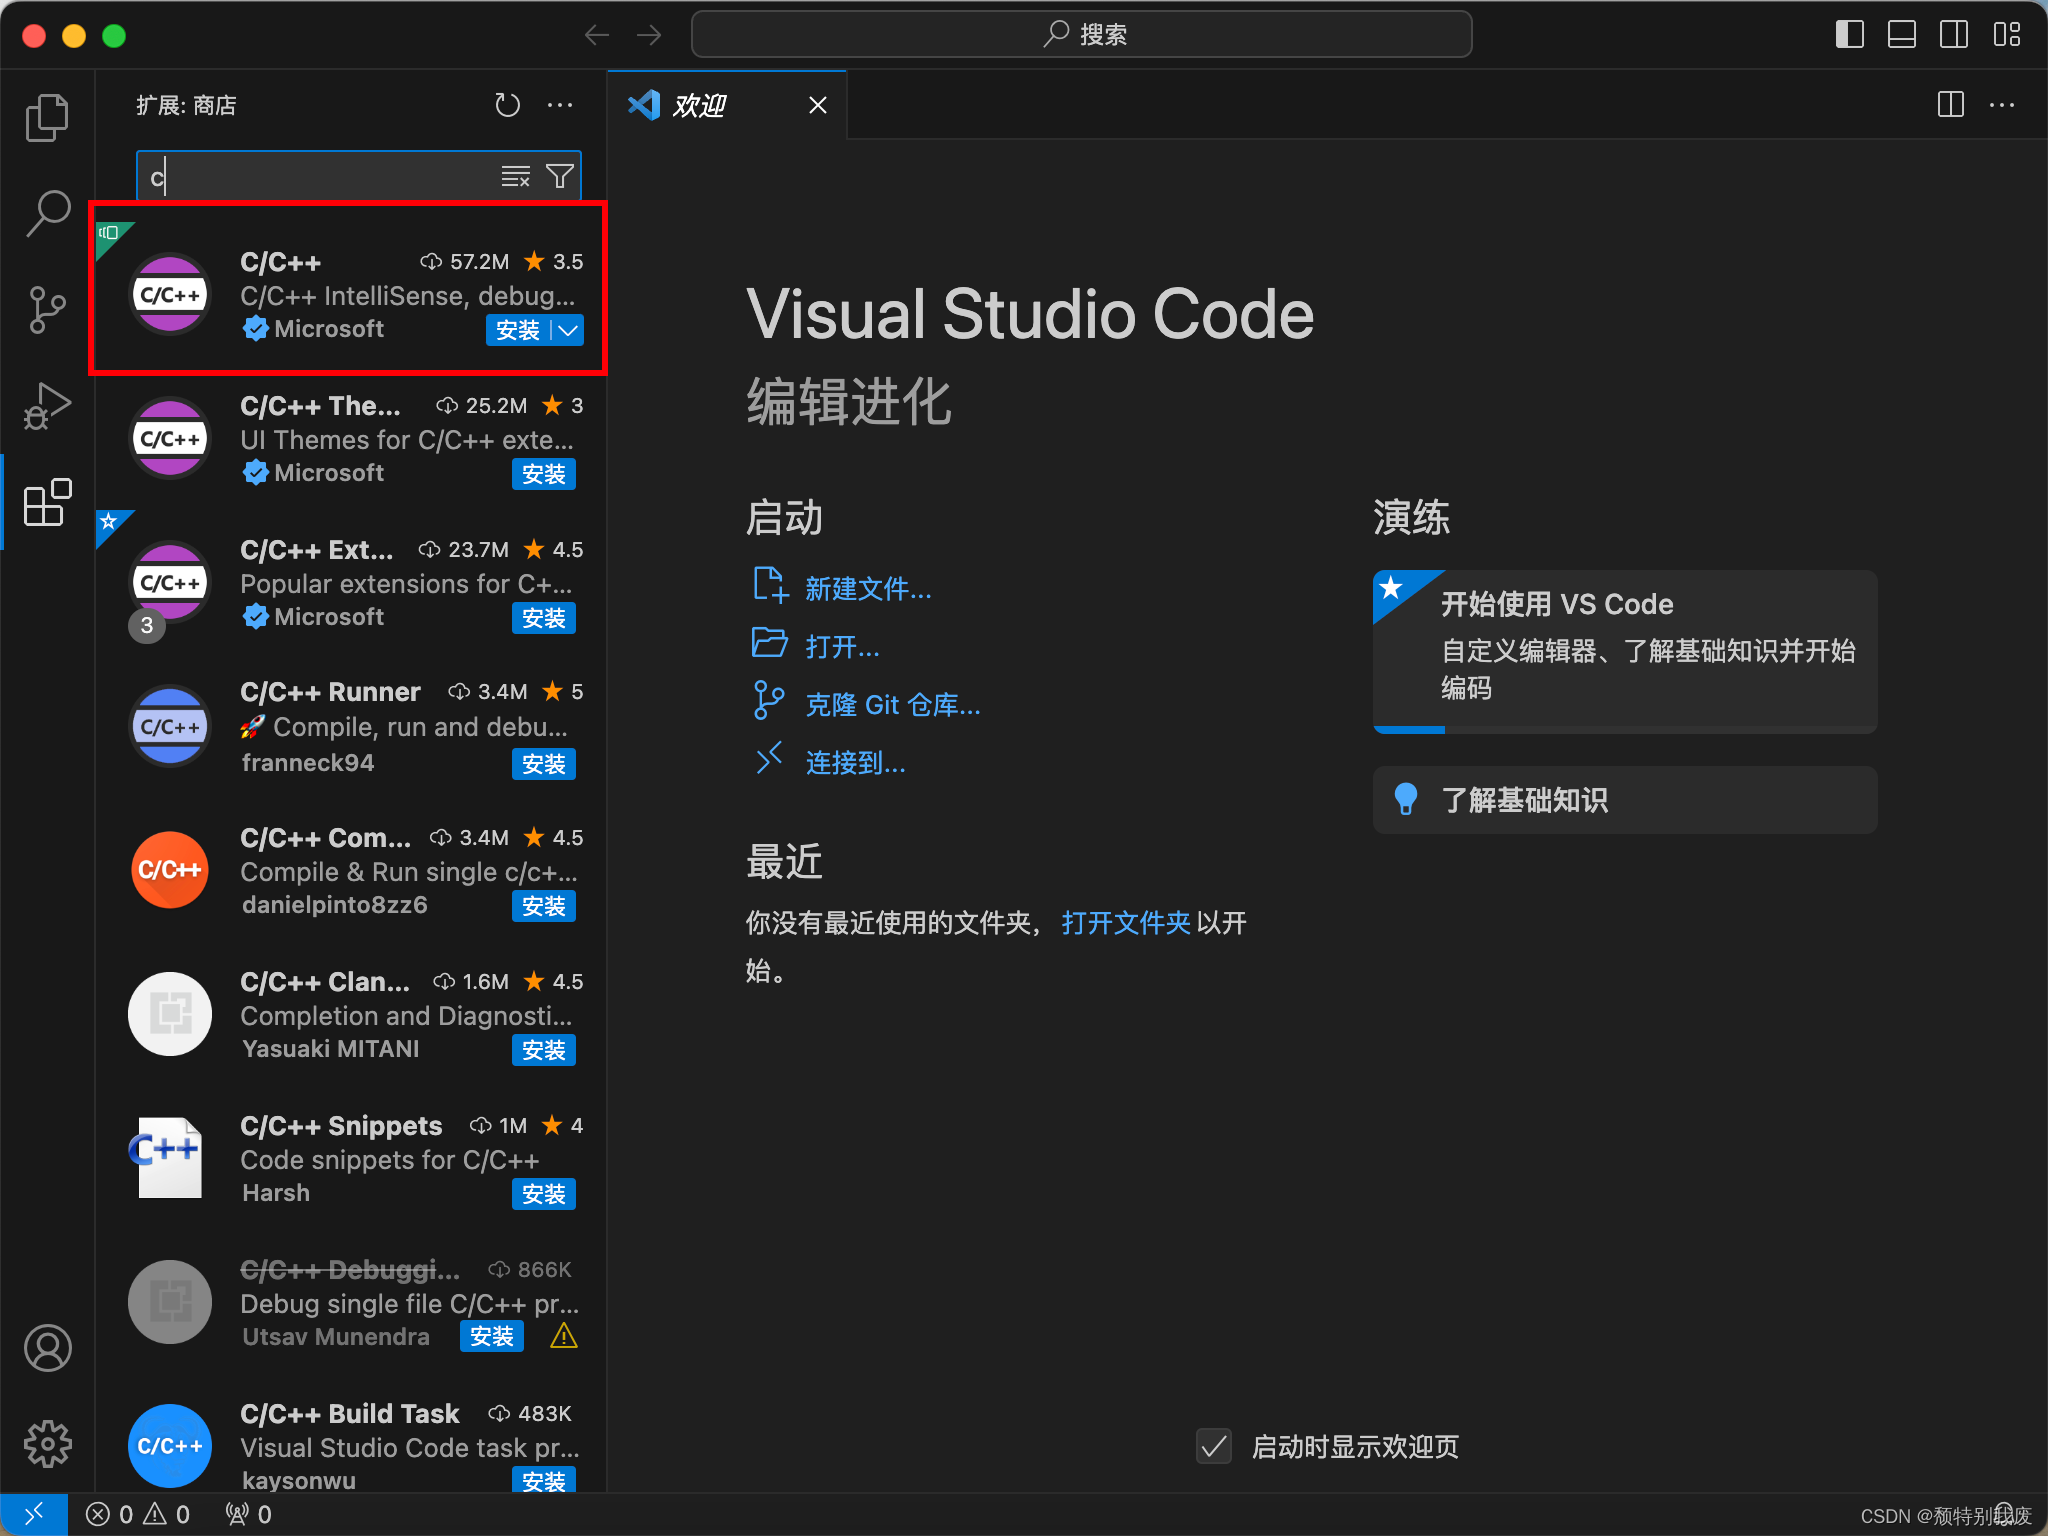
Task: Click the lightbulb icon on 了解基础知识
Action: point(1406,799)
